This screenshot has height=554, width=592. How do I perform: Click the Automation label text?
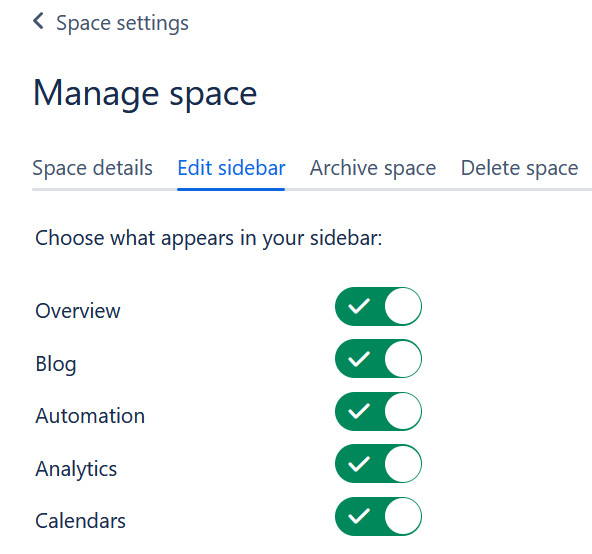tap(90, 416)
